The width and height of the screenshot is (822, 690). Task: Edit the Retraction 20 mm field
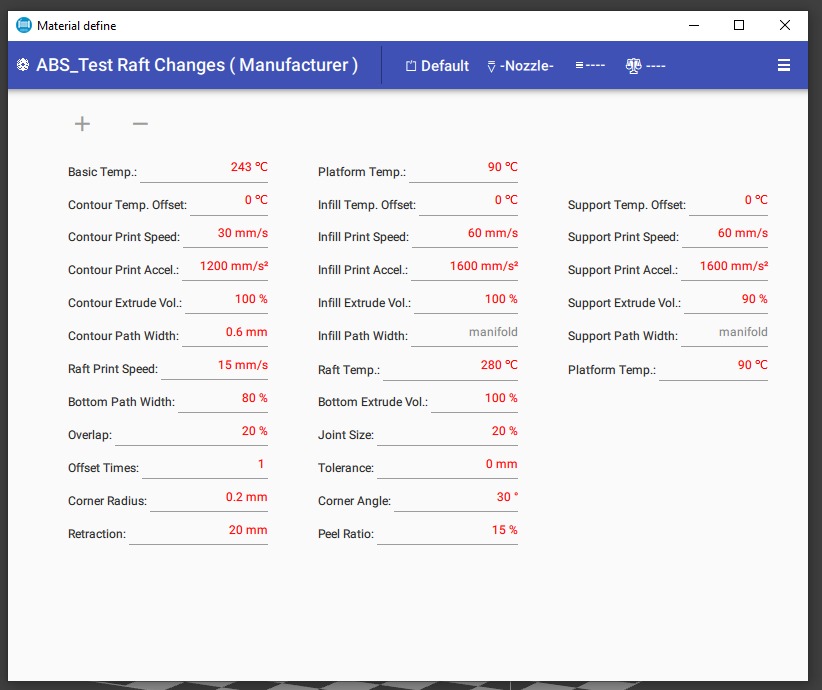point(198,531)
